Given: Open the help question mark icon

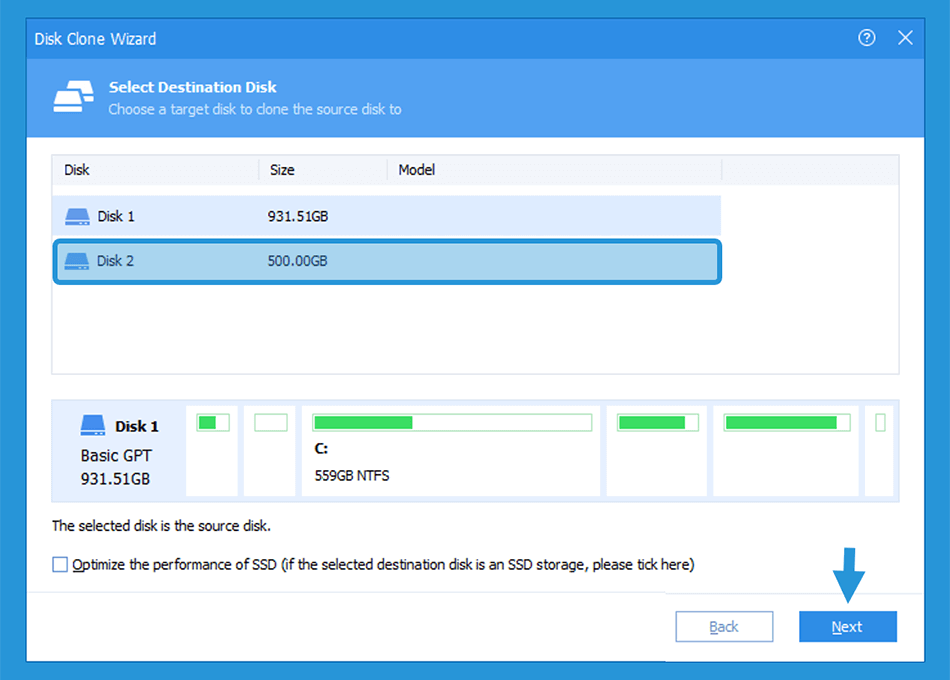Looking at the screenshot, I should tap(866, 38).
